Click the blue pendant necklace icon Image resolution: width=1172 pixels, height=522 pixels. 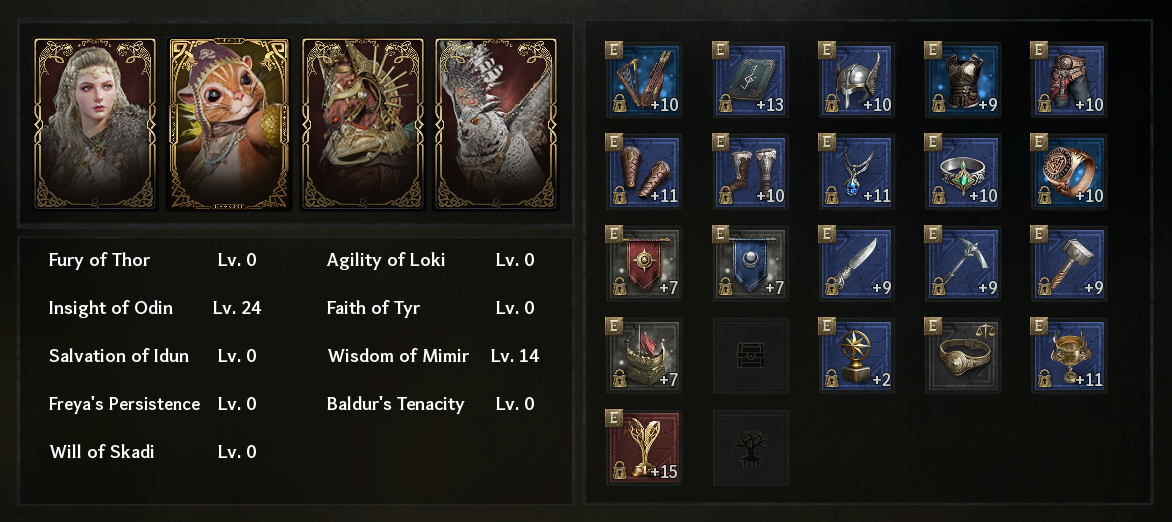point(857,171)
